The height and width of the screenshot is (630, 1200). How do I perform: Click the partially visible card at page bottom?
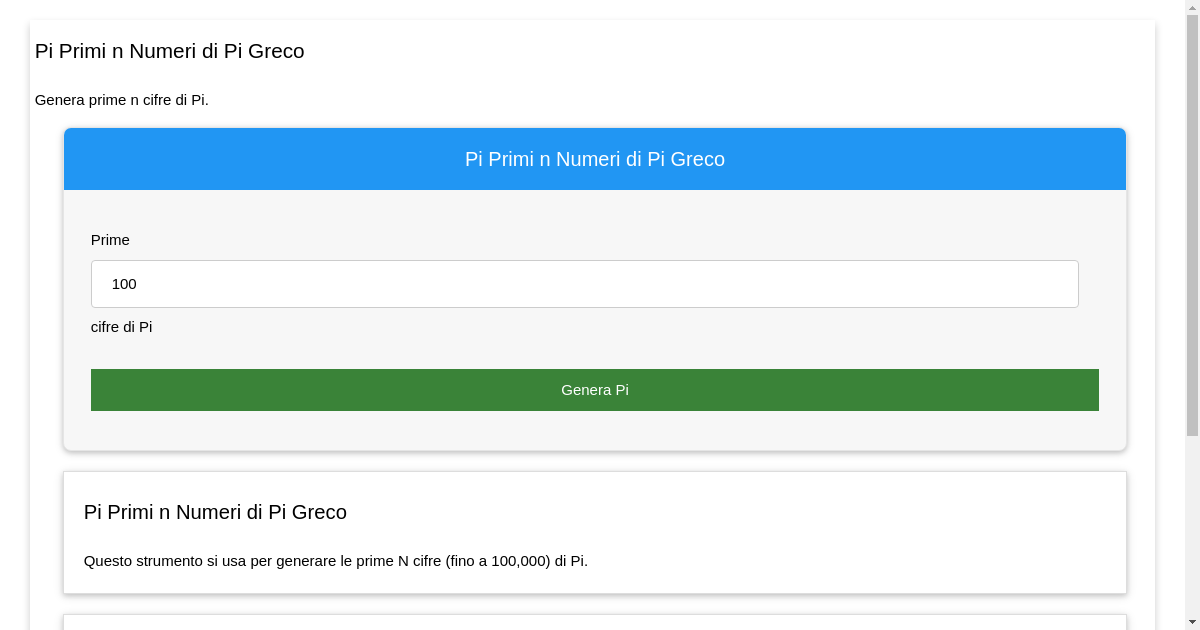(595, 623)
